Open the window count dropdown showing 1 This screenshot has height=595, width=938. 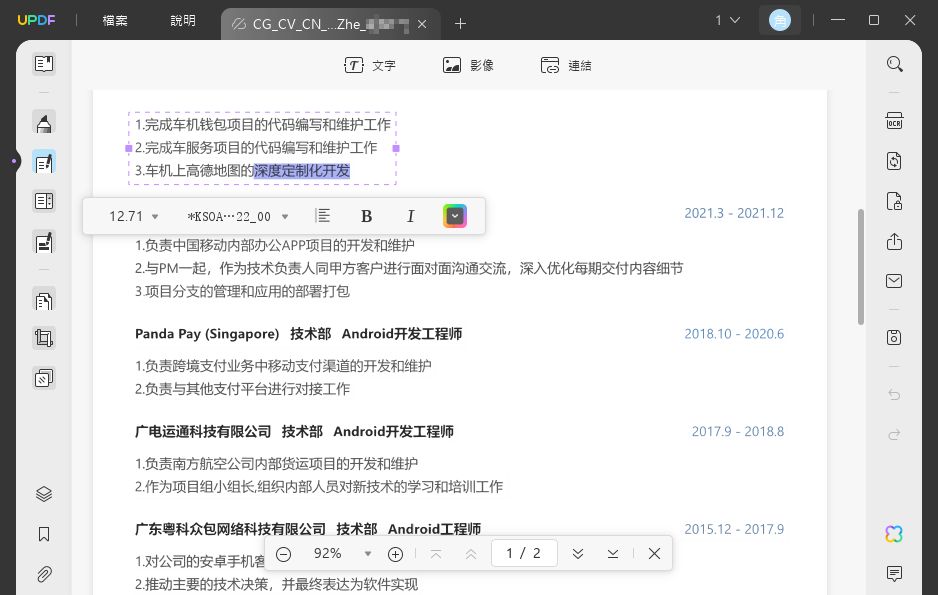pos(727,20)
